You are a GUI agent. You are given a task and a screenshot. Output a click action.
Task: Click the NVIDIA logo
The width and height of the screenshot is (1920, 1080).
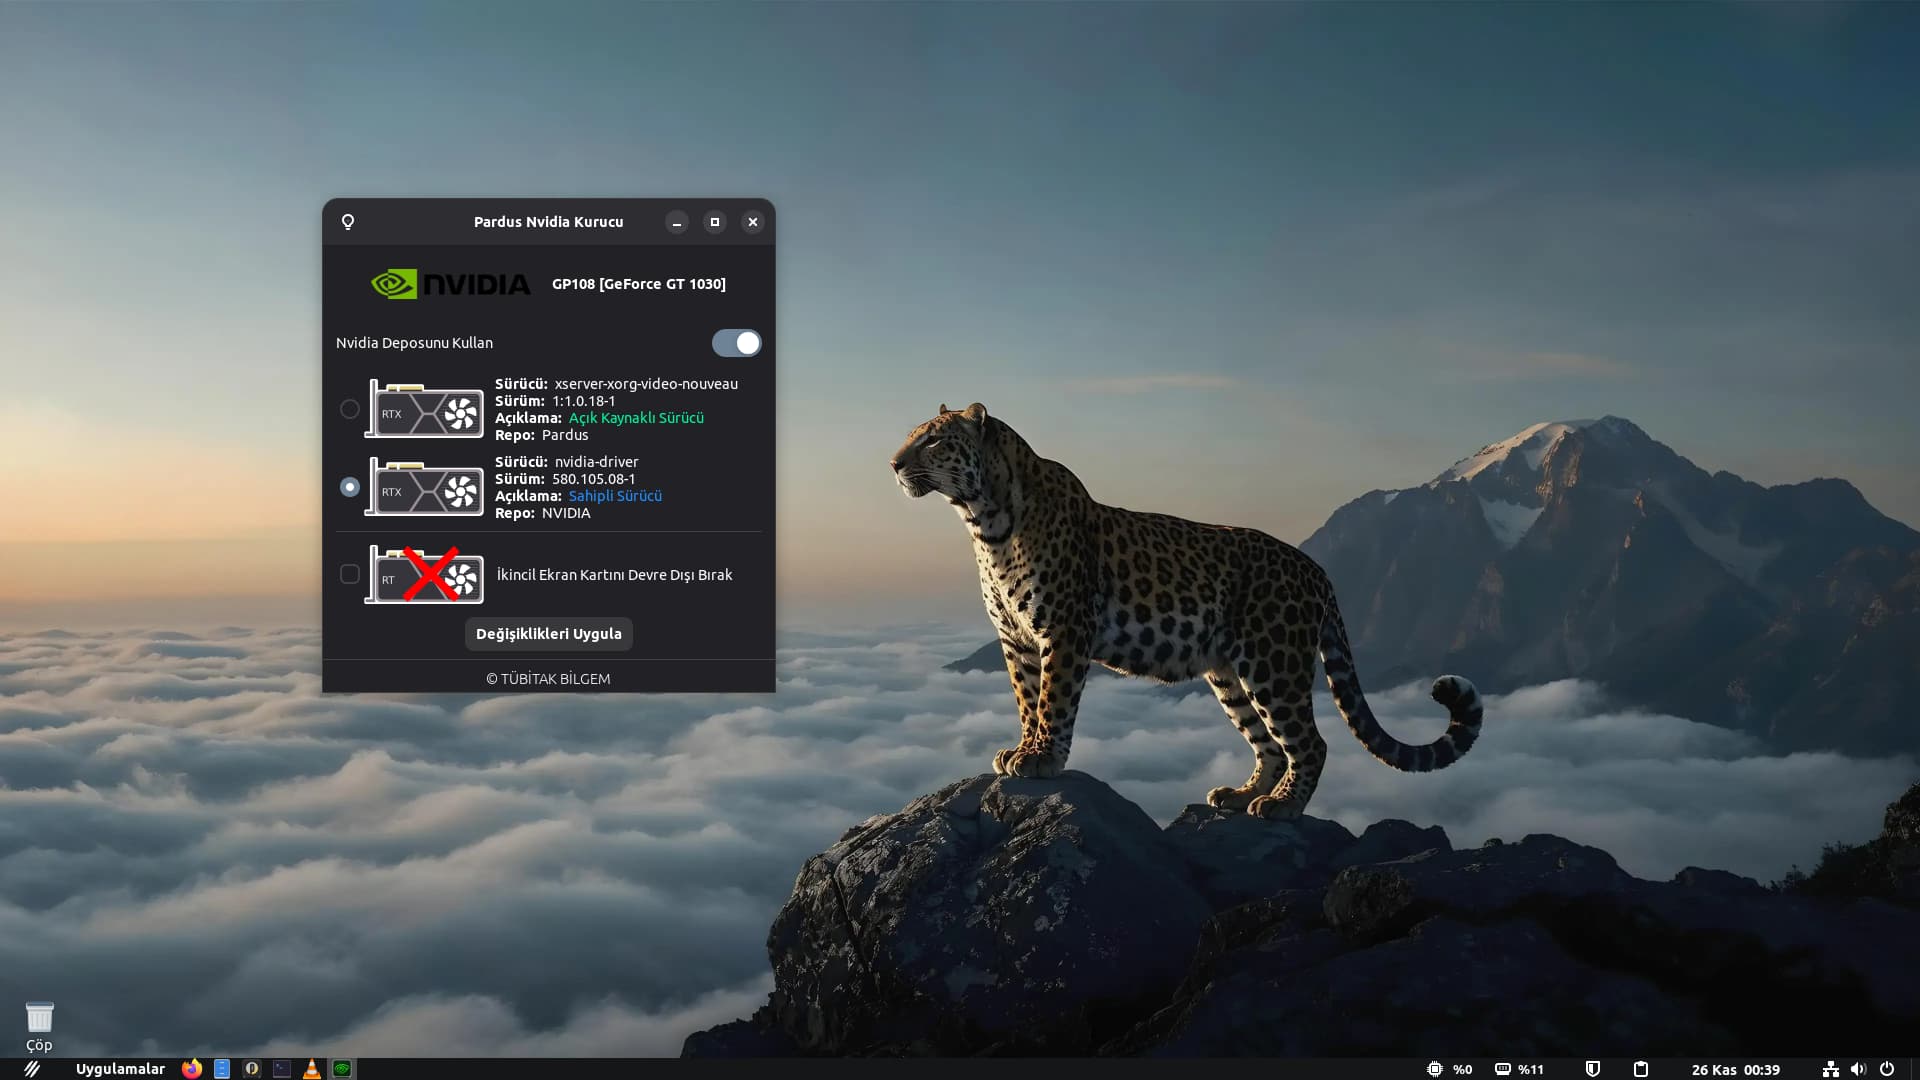(450, 284)
